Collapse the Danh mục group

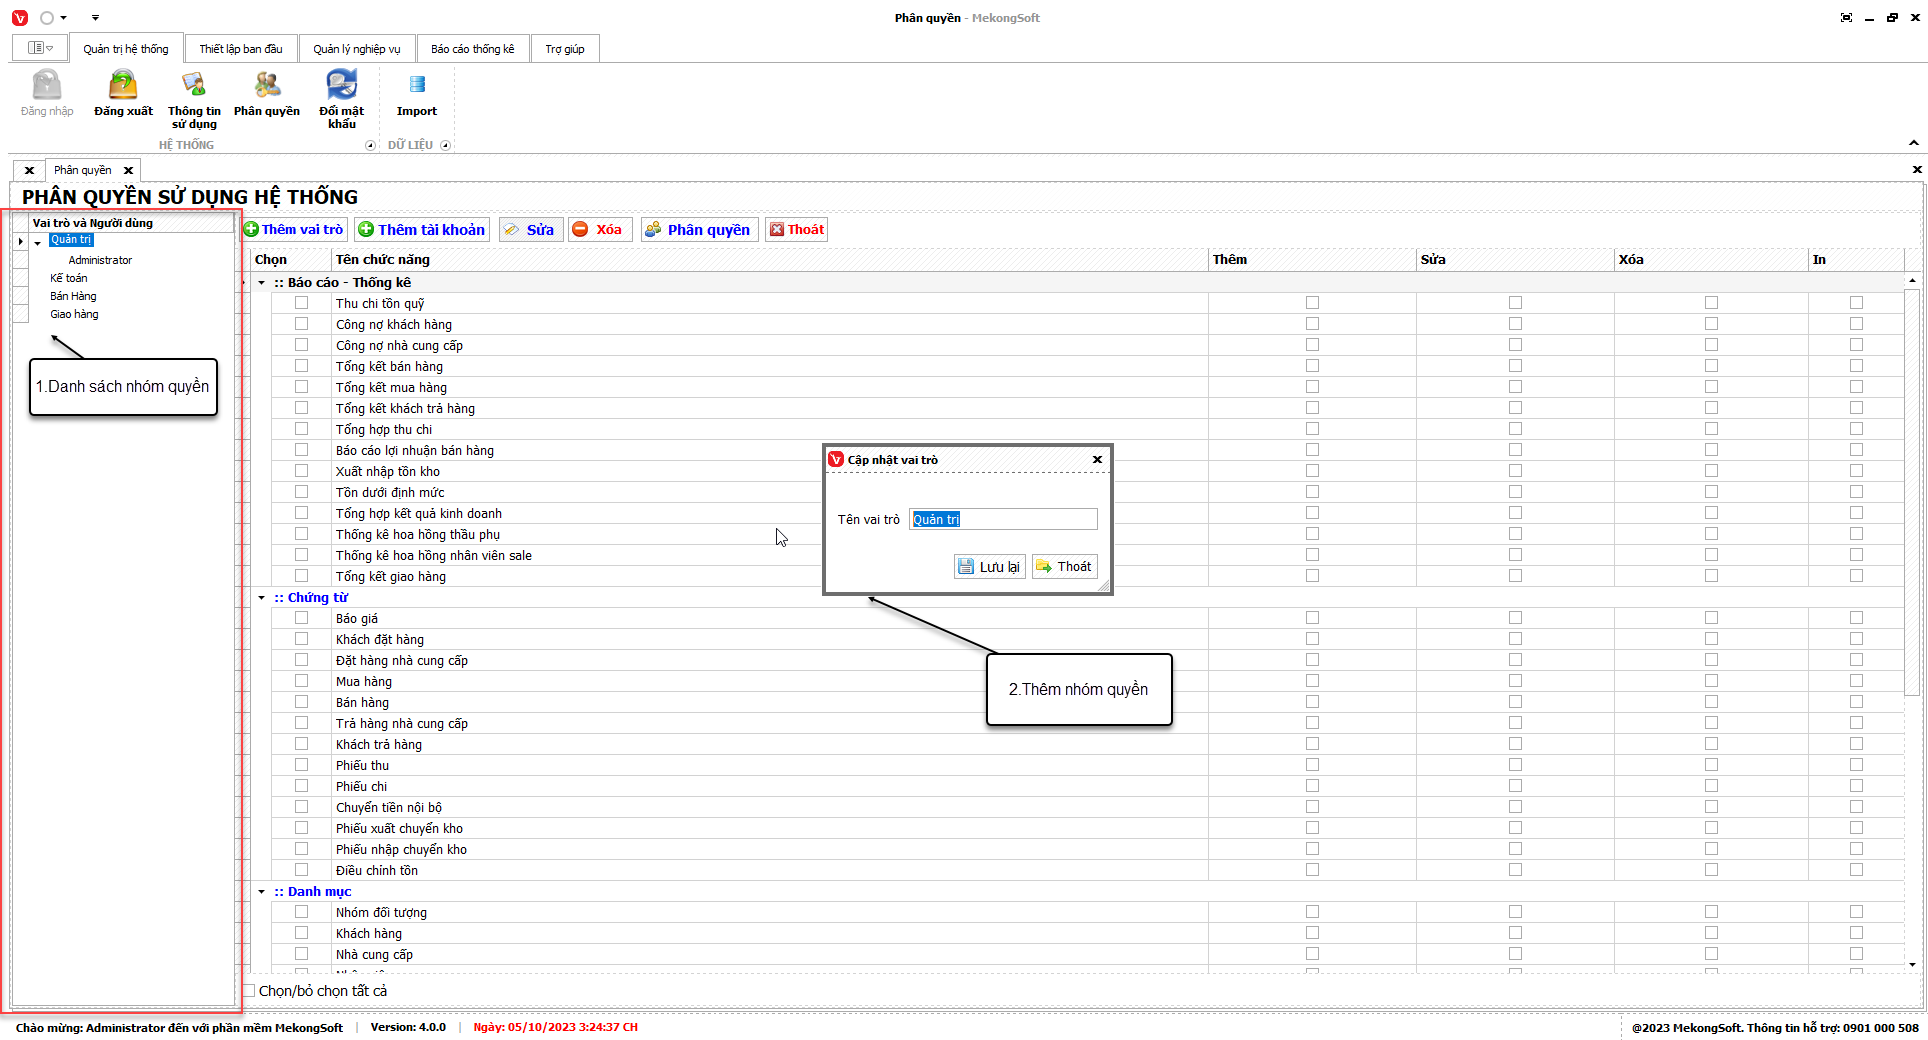coord(262,892)
